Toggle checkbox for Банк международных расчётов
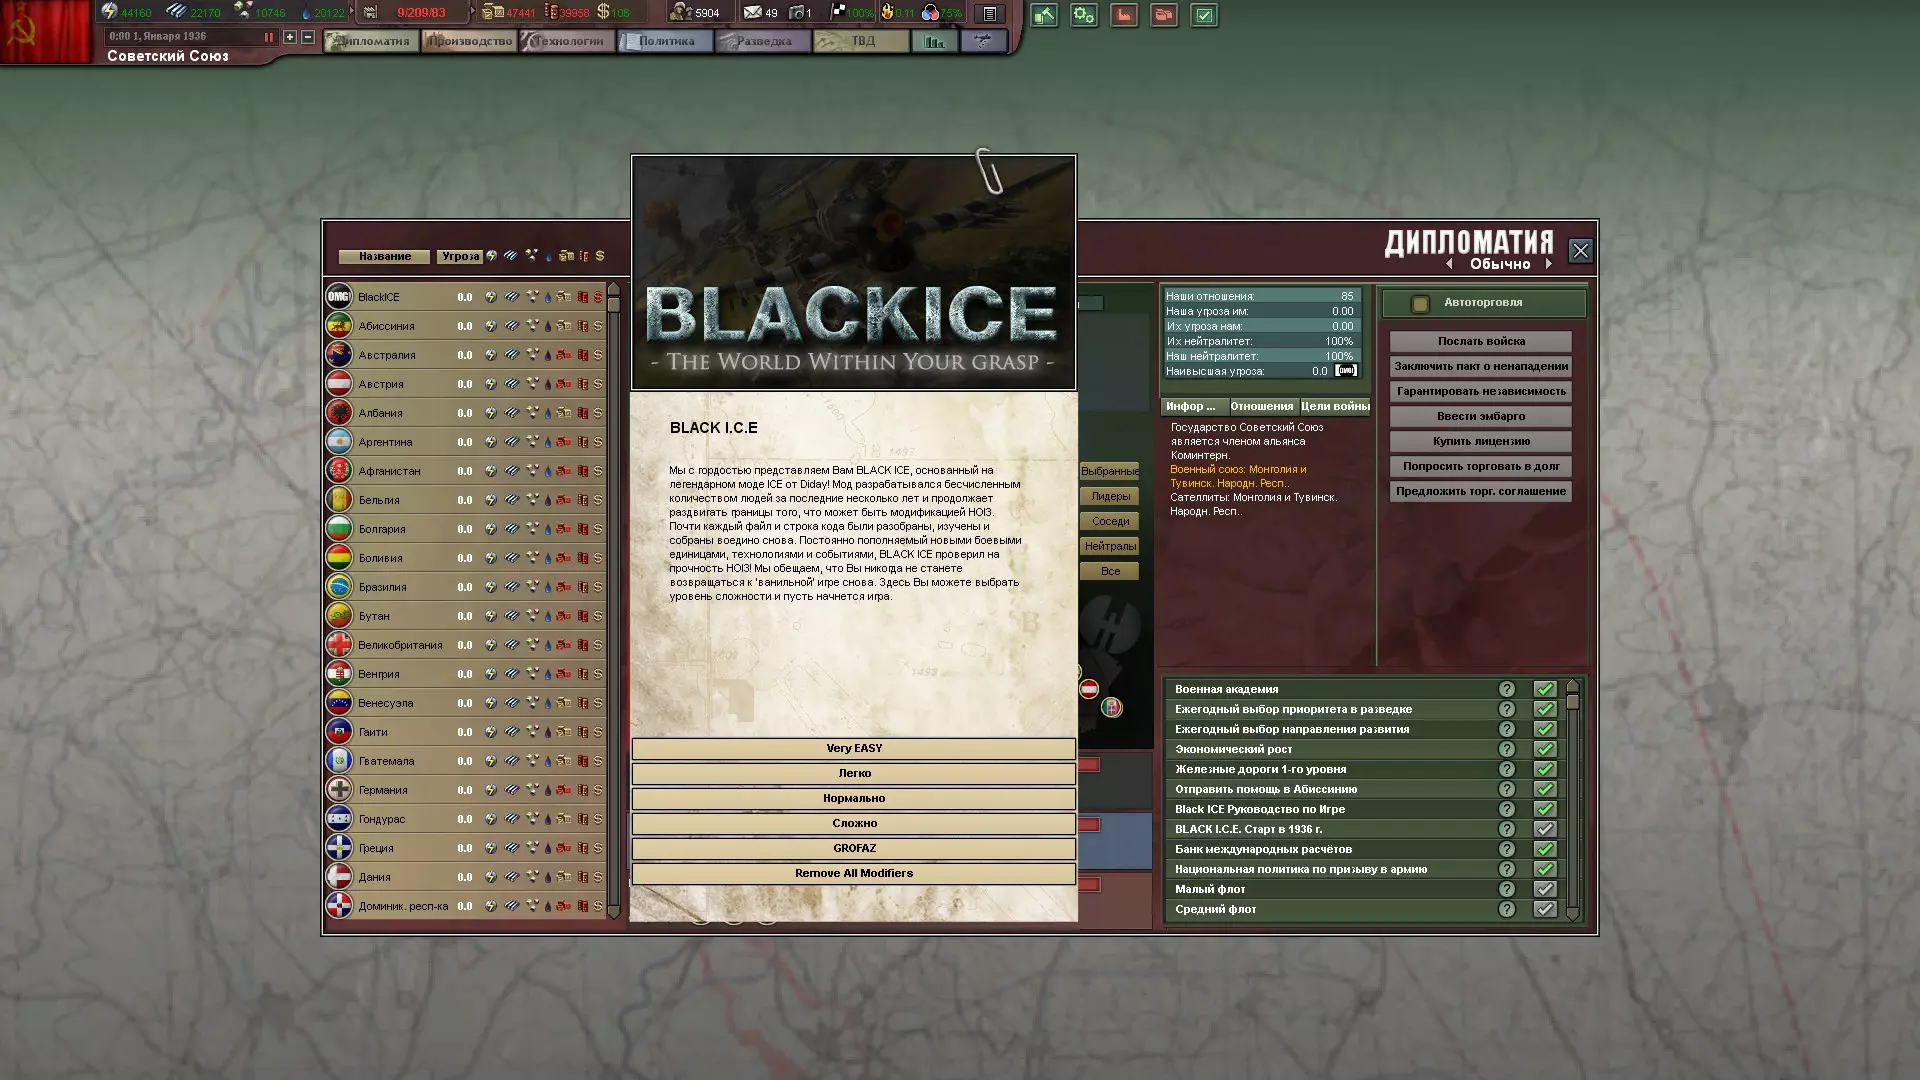The image size is (1920, 1080). [x=1545, y=849]
